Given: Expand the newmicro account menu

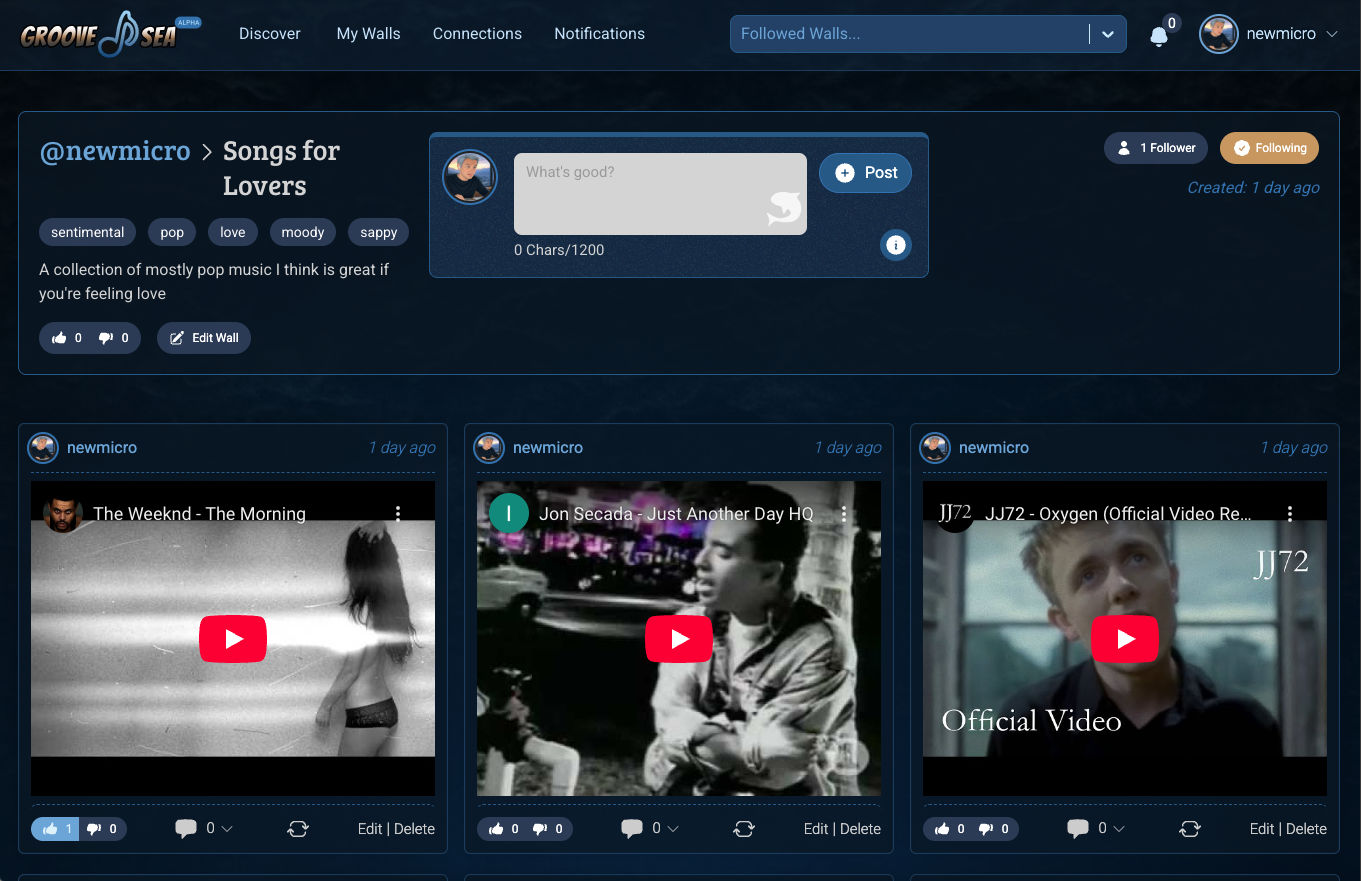Looking at the screenshot, I should click(x=1331, y=34).
